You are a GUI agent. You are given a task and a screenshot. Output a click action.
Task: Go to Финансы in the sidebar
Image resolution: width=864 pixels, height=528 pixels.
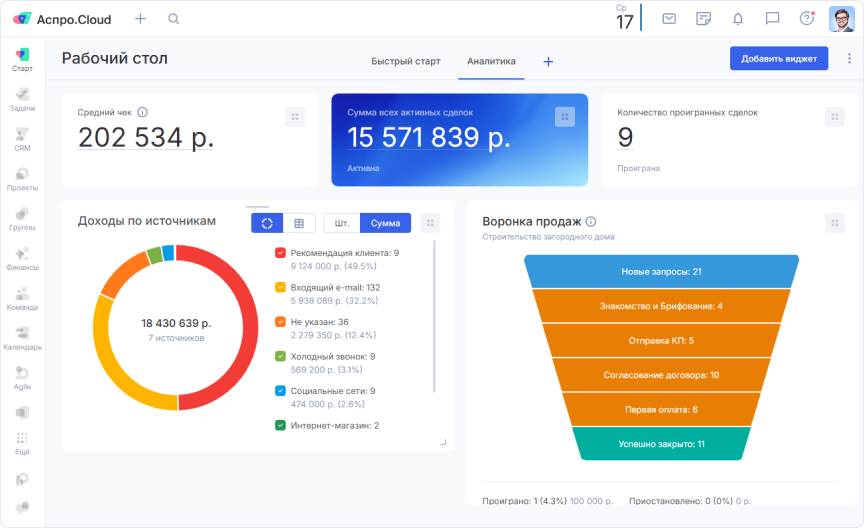[x=22, y=258]
